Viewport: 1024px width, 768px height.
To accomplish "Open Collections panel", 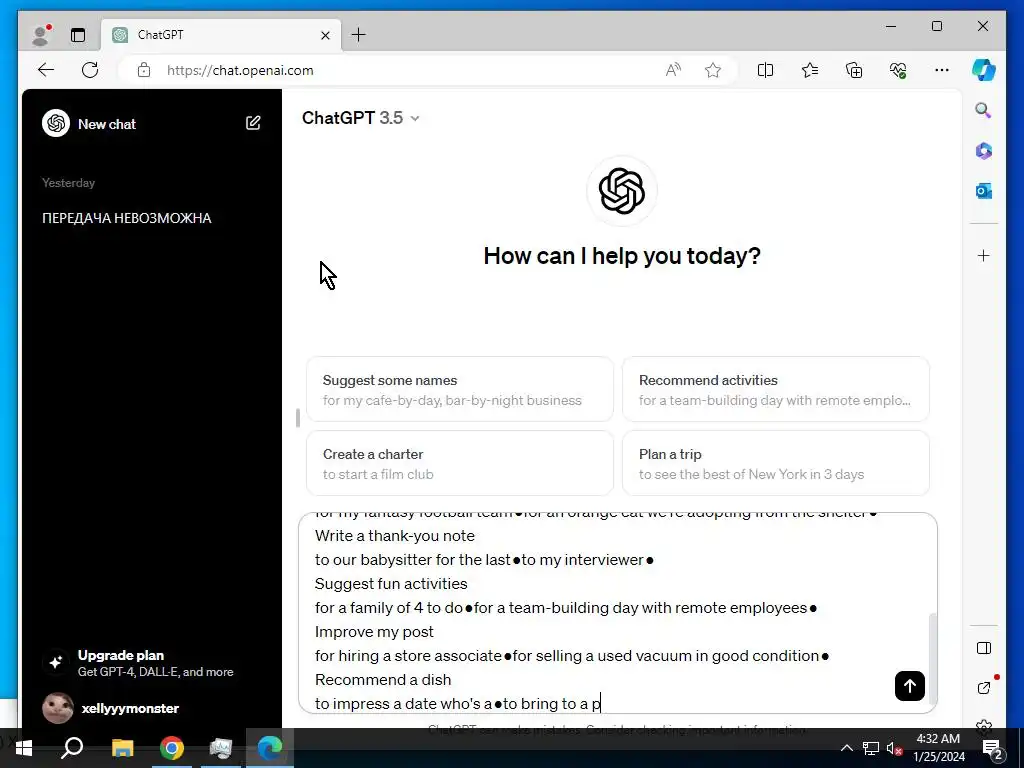I will [854, 70].
